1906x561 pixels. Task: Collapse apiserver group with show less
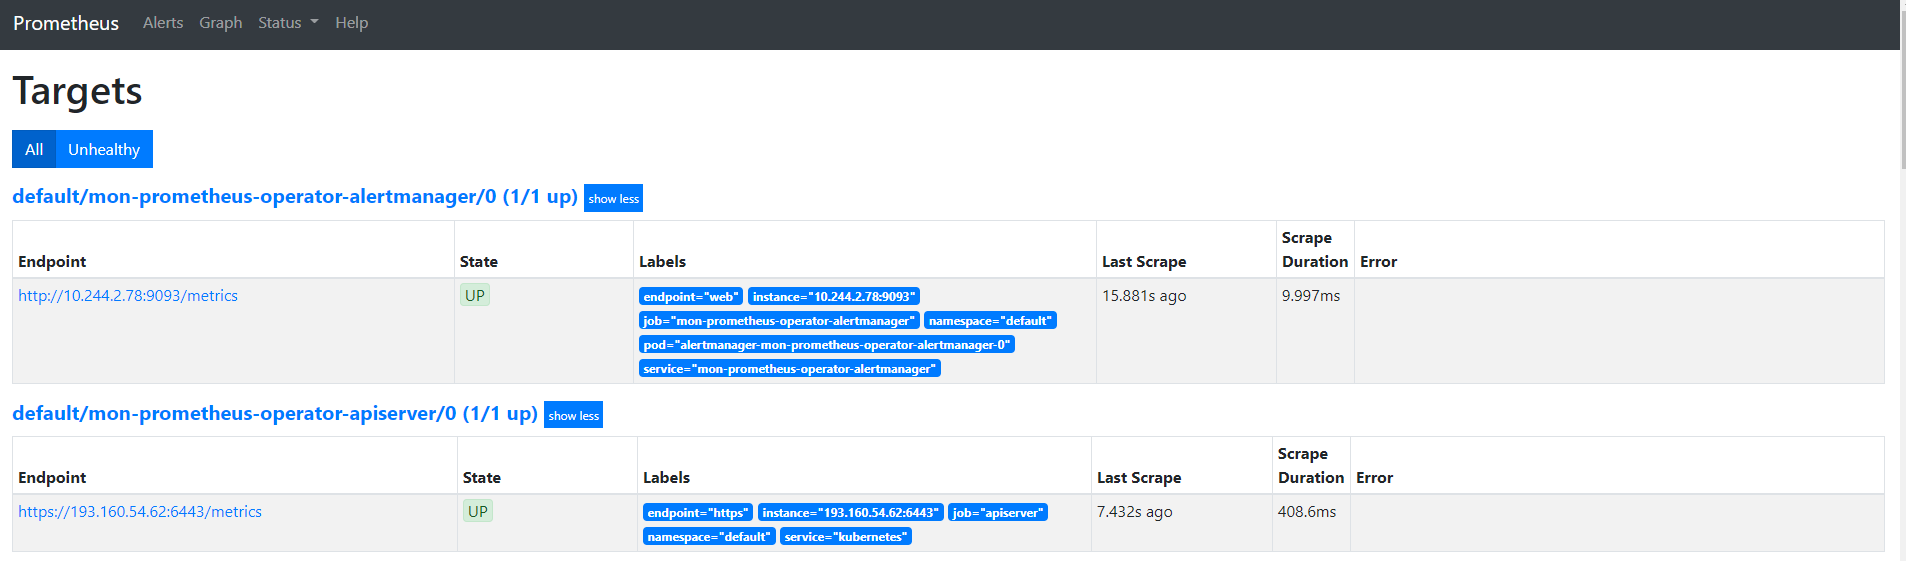click(573, 415)
